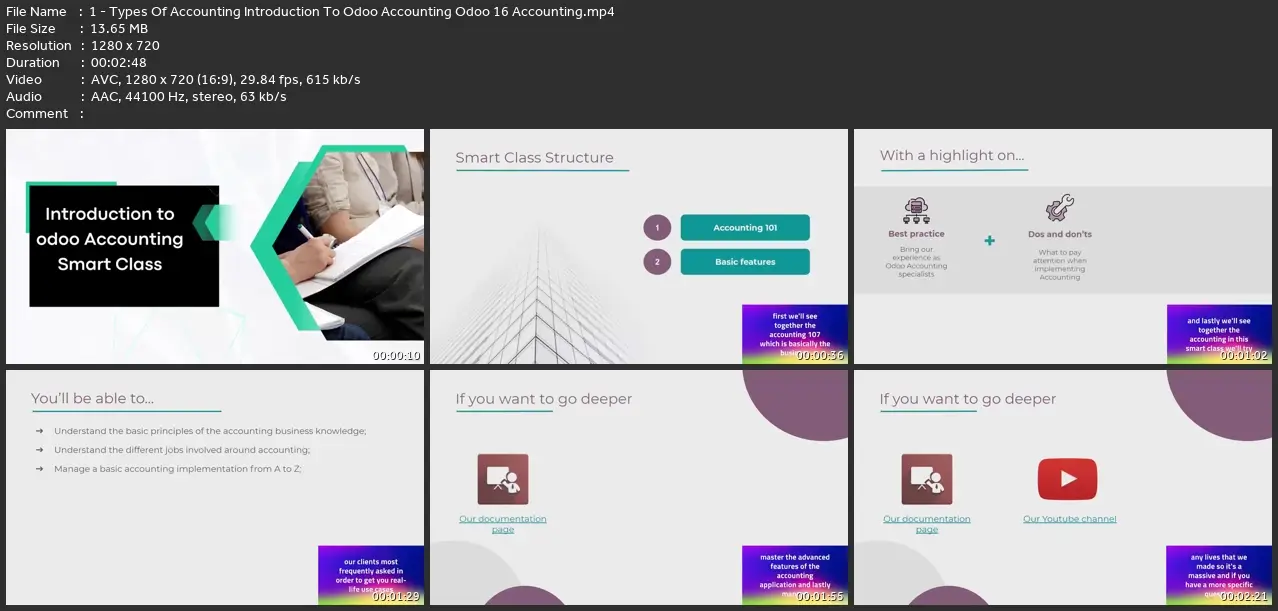Select the Audio line AAC 44100 Hz stereo

pyautogui.click(x=146, y=97)
